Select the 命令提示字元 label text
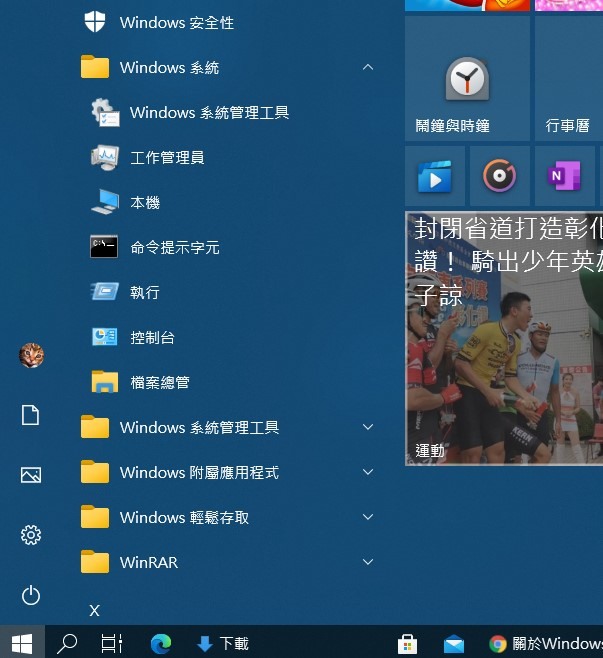This screenshot has width=603, height=658. [x=175, y=248]
